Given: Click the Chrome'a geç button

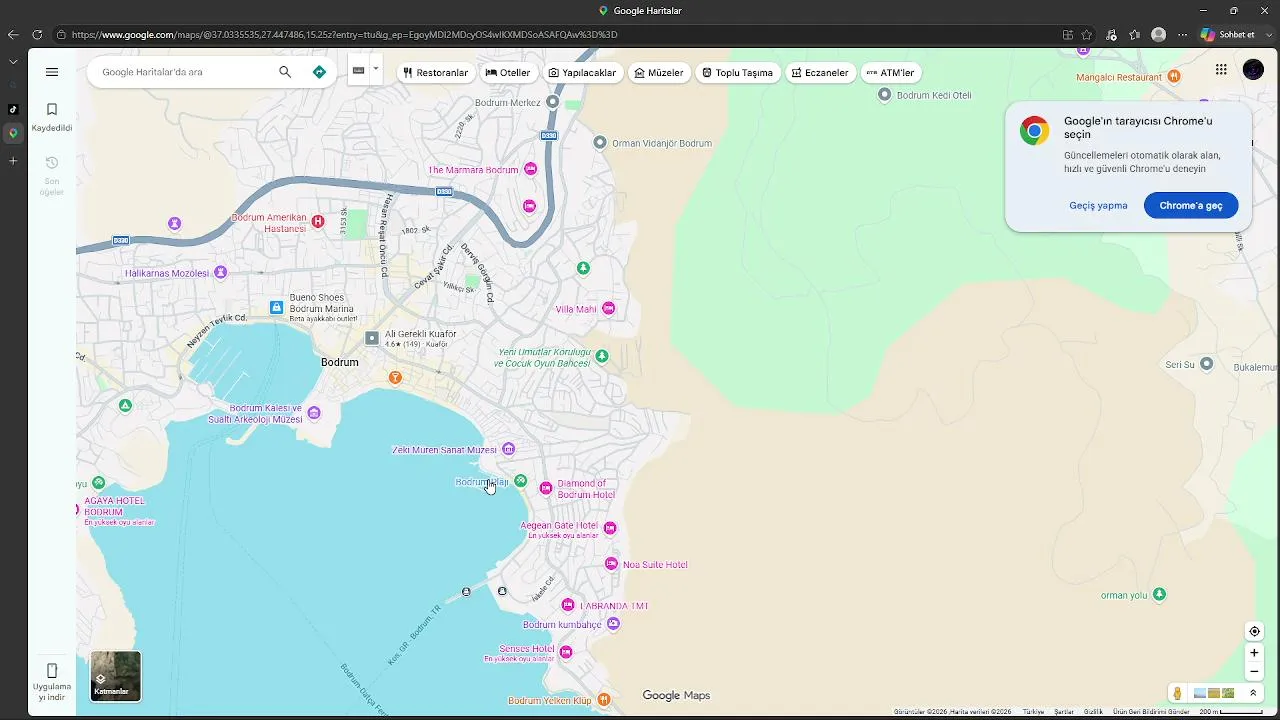Looking at the screenshot, I should pyautogui.click(x=1191, y=205).
